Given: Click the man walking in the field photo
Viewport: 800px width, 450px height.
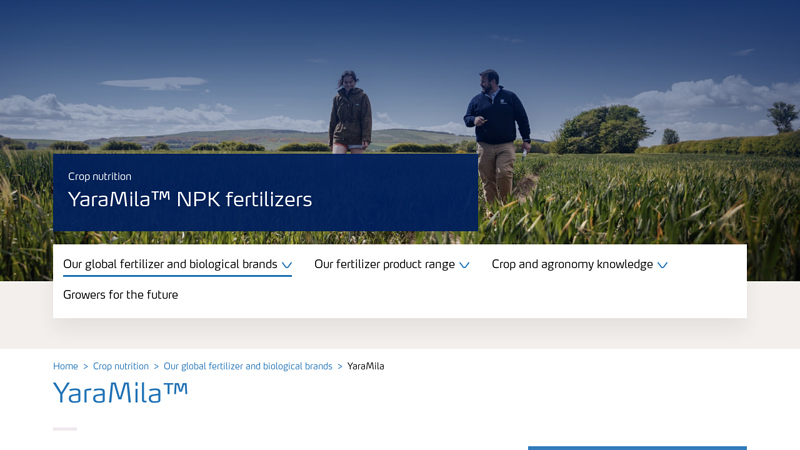Looking at the screenshot, I should [497, 125].
